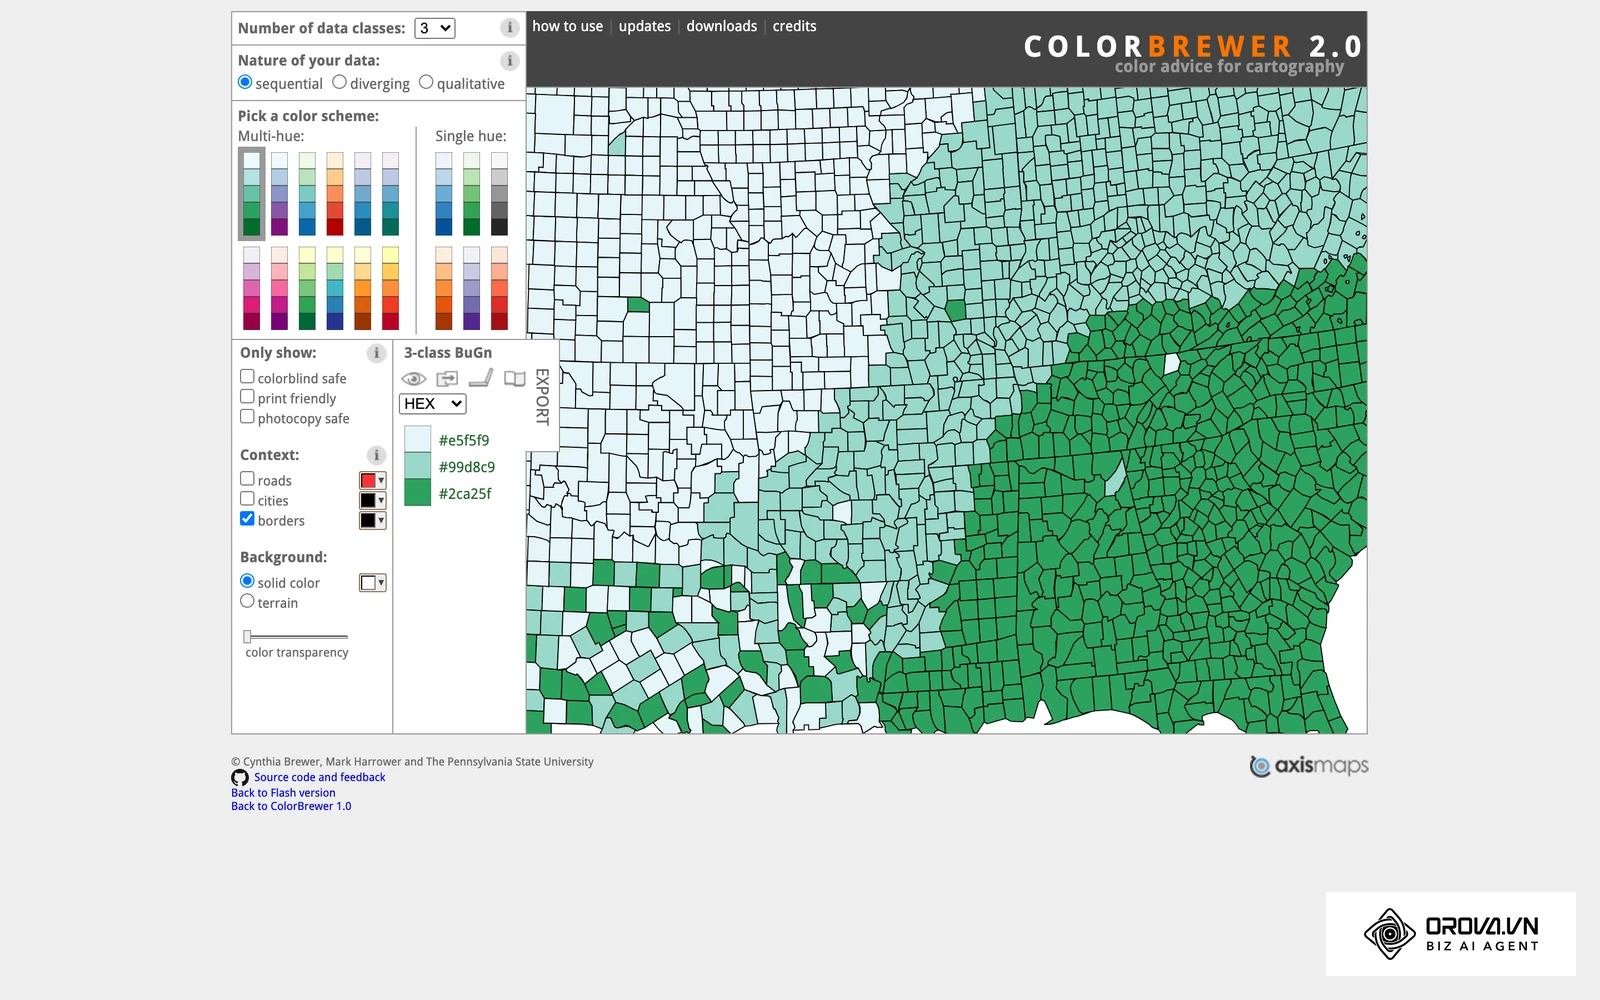The height and width of the screenshot is (1000, 1600).
Task: Select the diverging data radio button
Action: point(339,82)
